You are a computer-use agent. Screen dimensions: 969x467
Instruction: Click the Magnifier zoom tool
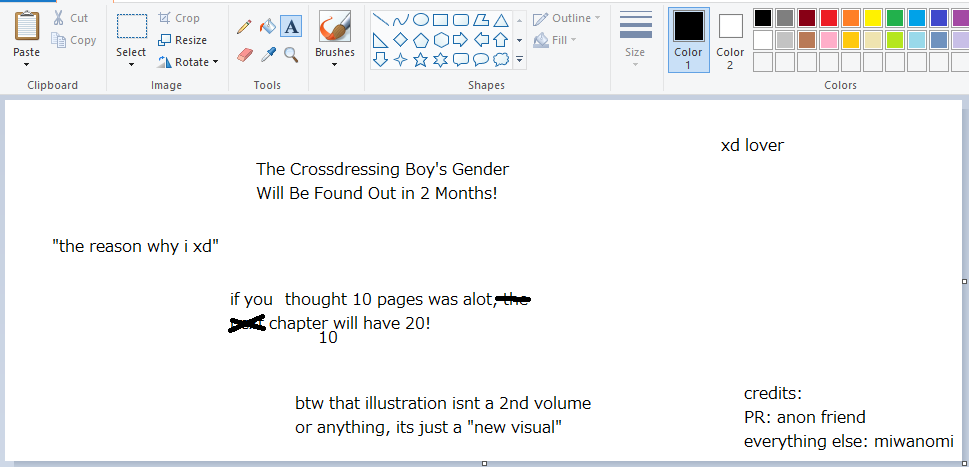pyautogui.click(x=291, y=54)
